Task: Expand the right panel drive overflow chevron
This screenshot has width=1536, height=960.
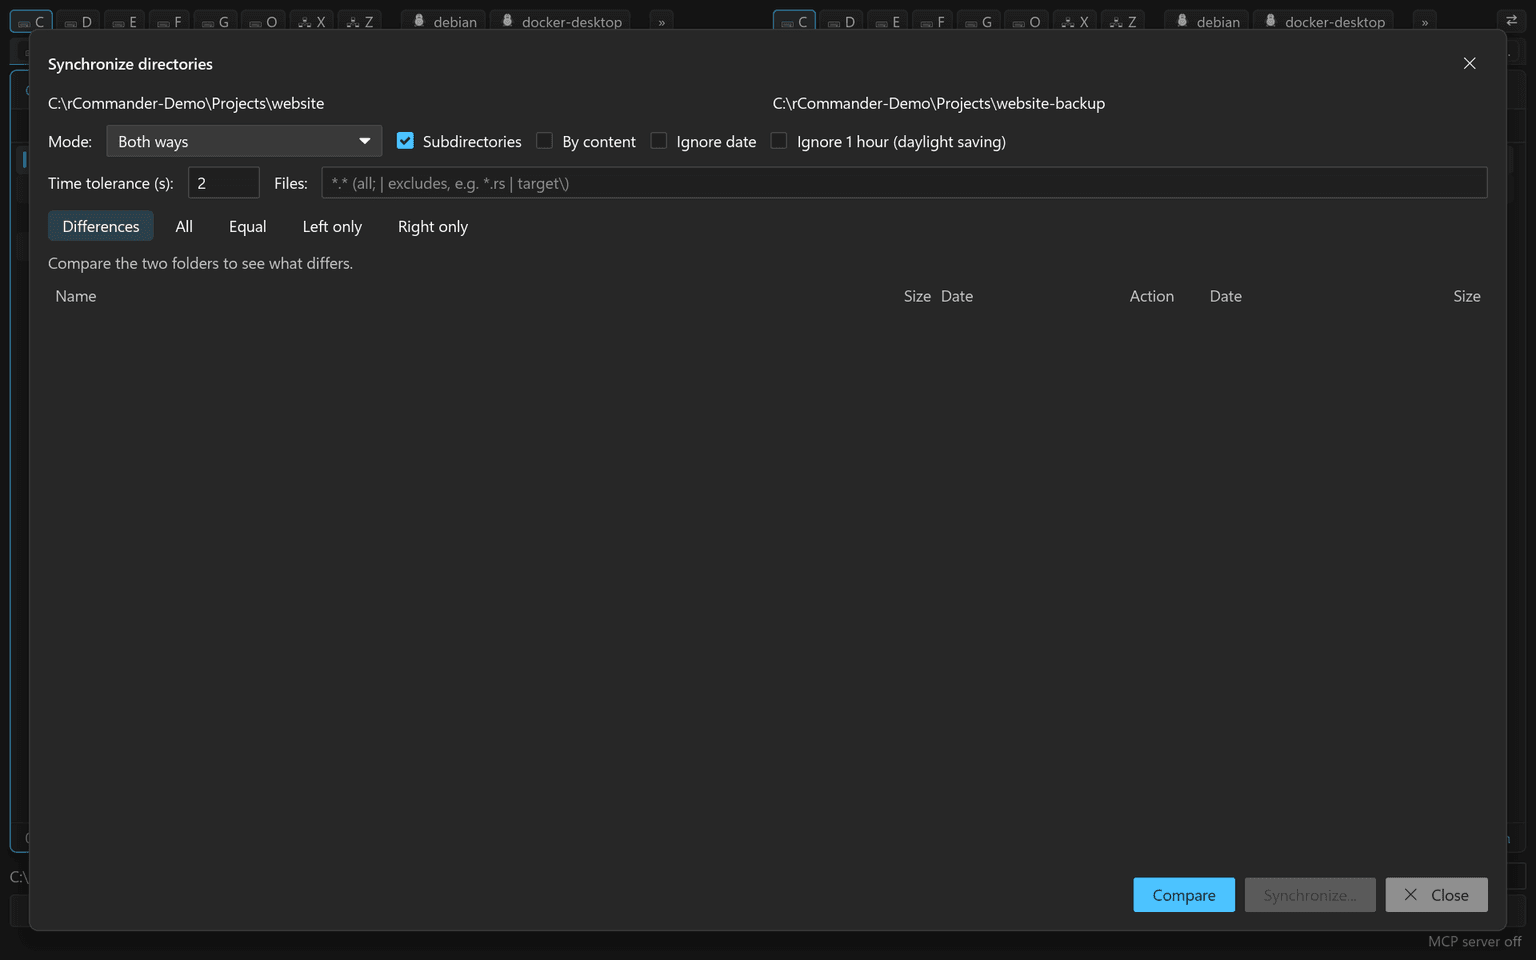Action: click(1425, 21)
